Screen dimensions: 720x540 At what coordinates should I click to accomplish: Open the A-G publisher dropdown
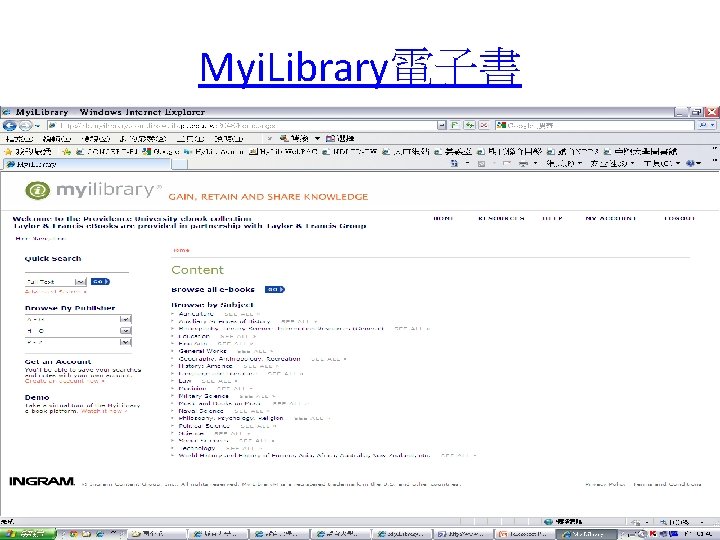click(x=78, y=319)
